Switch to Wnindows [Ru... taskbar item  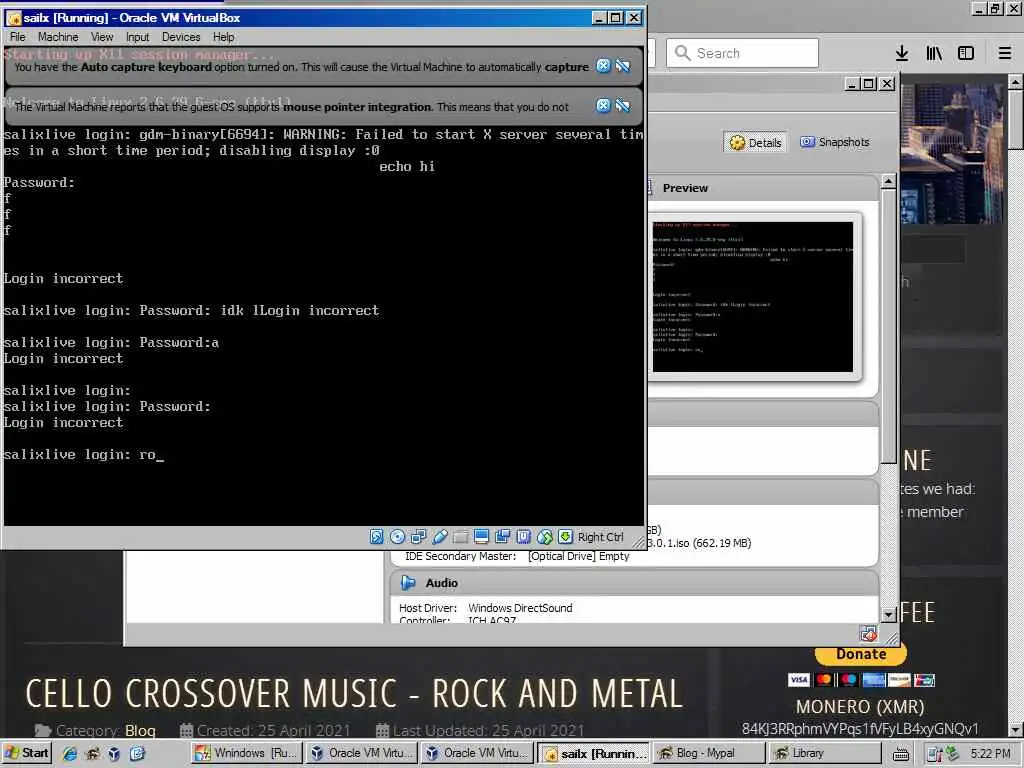click(248, 753)
